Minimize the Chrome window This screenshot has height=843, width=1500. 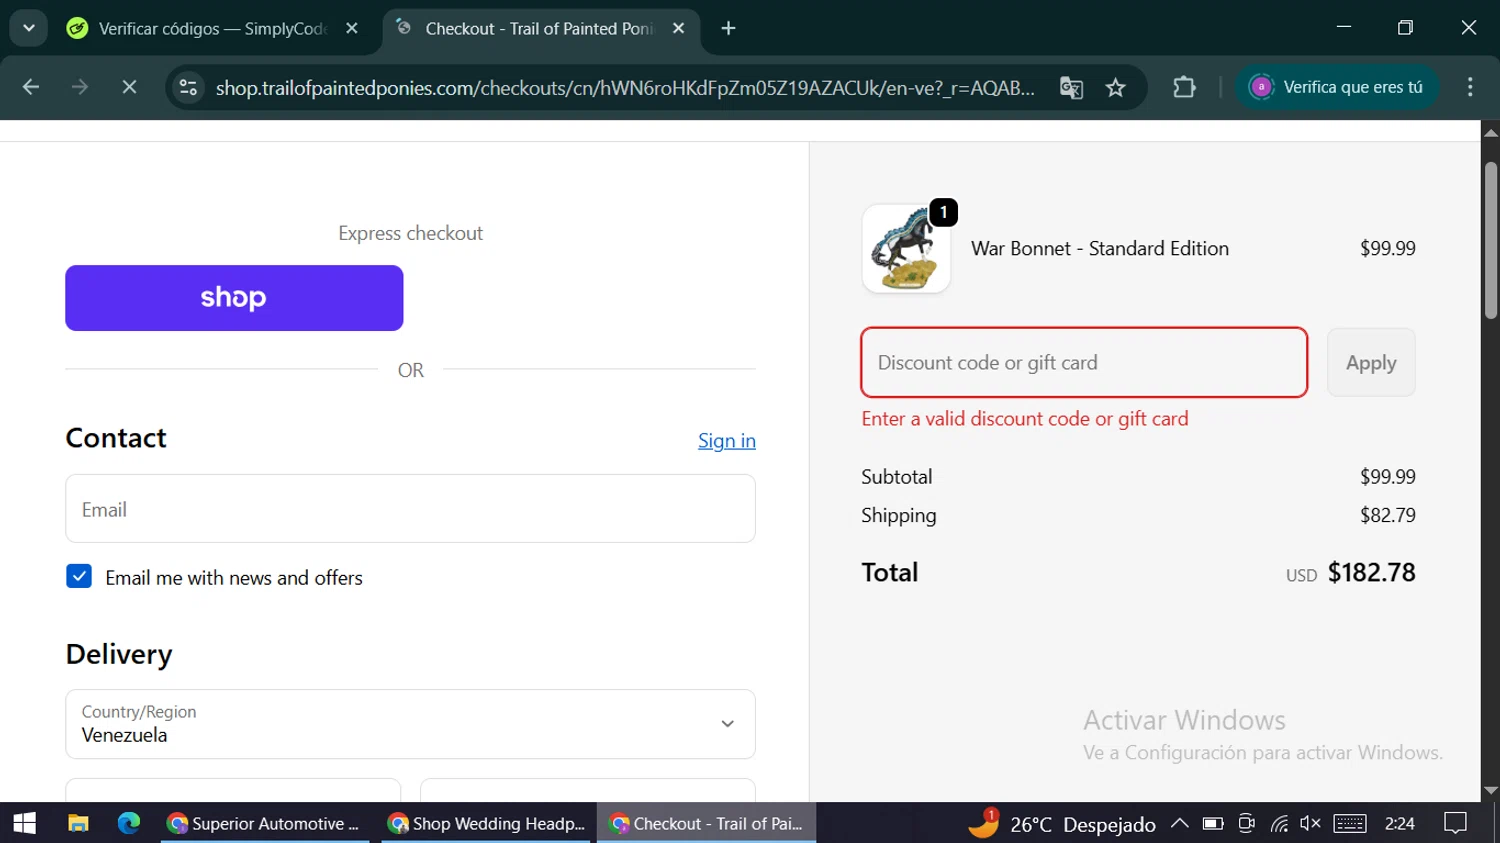1344,28
